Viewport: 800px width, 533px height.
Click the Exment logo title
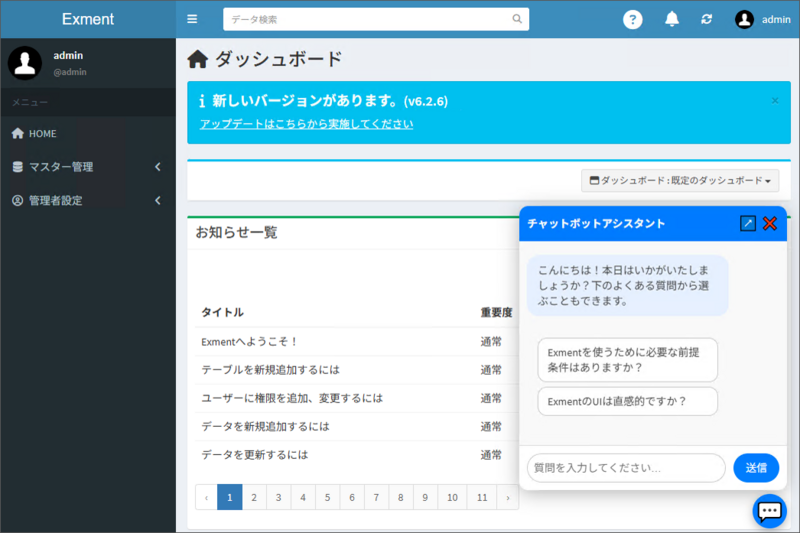[88, 19]
